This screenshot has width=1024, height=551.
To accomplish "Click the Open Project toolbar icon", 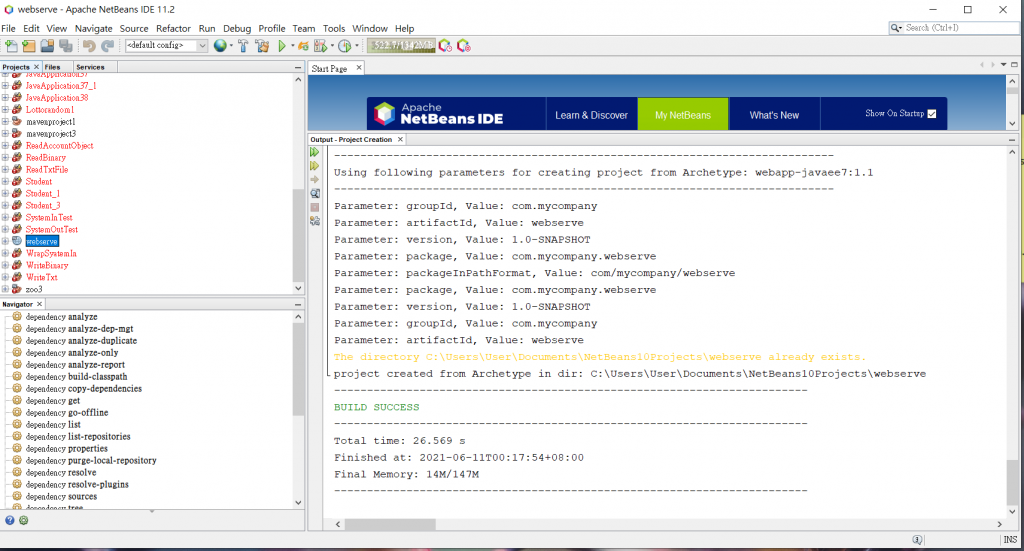I will tap(47, 46).
